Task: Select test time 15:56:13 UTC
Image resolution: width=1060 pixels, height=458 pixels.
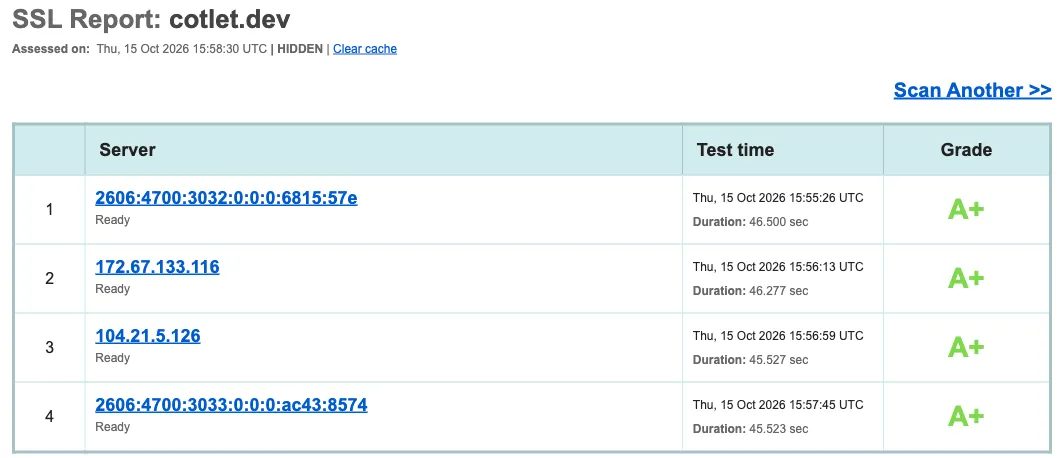Action: 778,267
